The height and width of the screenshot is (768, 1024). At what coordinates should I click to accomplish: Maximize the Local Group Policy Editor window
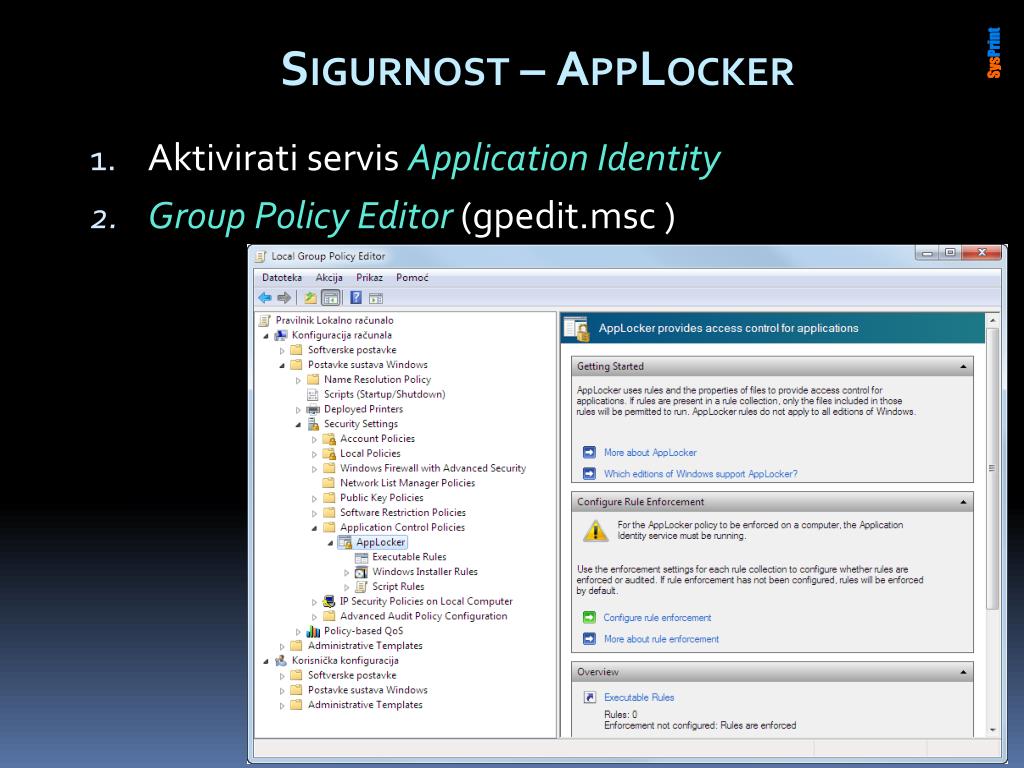click(x=950, y=253)
